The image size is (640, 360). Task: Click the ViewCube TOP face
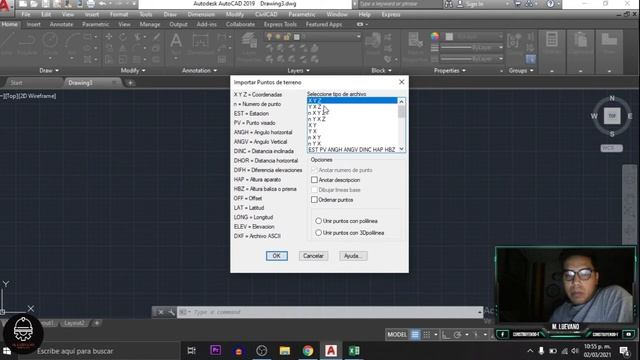point(612,116)
